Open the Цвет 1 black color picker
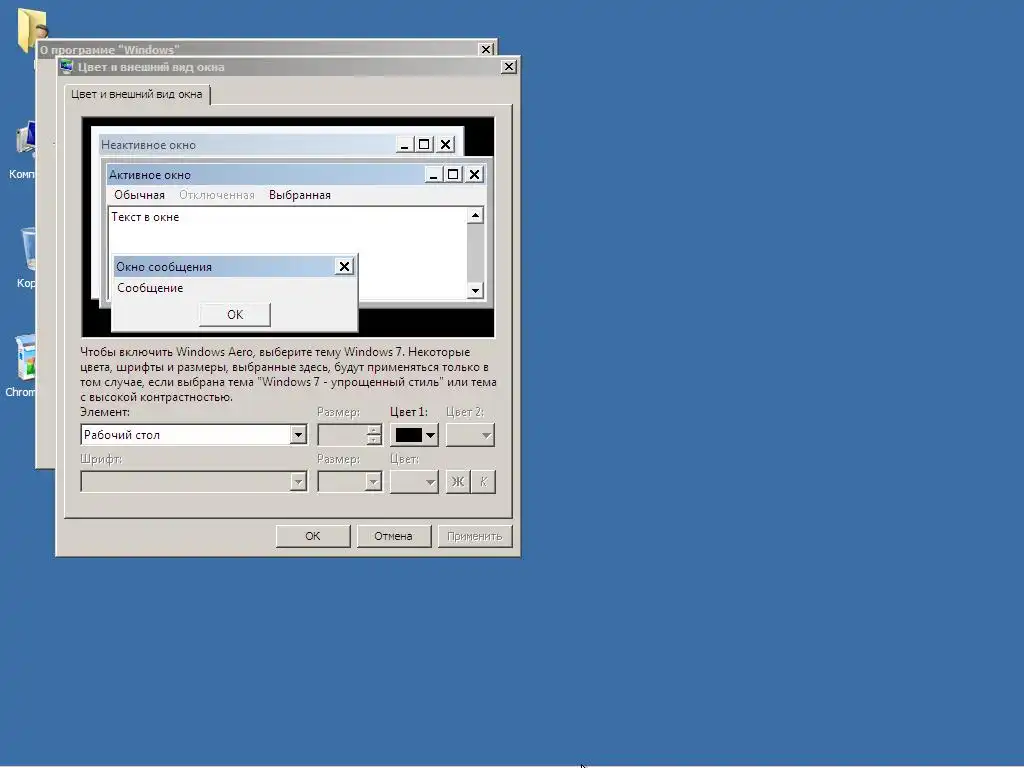The image size is (1024, 768). 414,435
